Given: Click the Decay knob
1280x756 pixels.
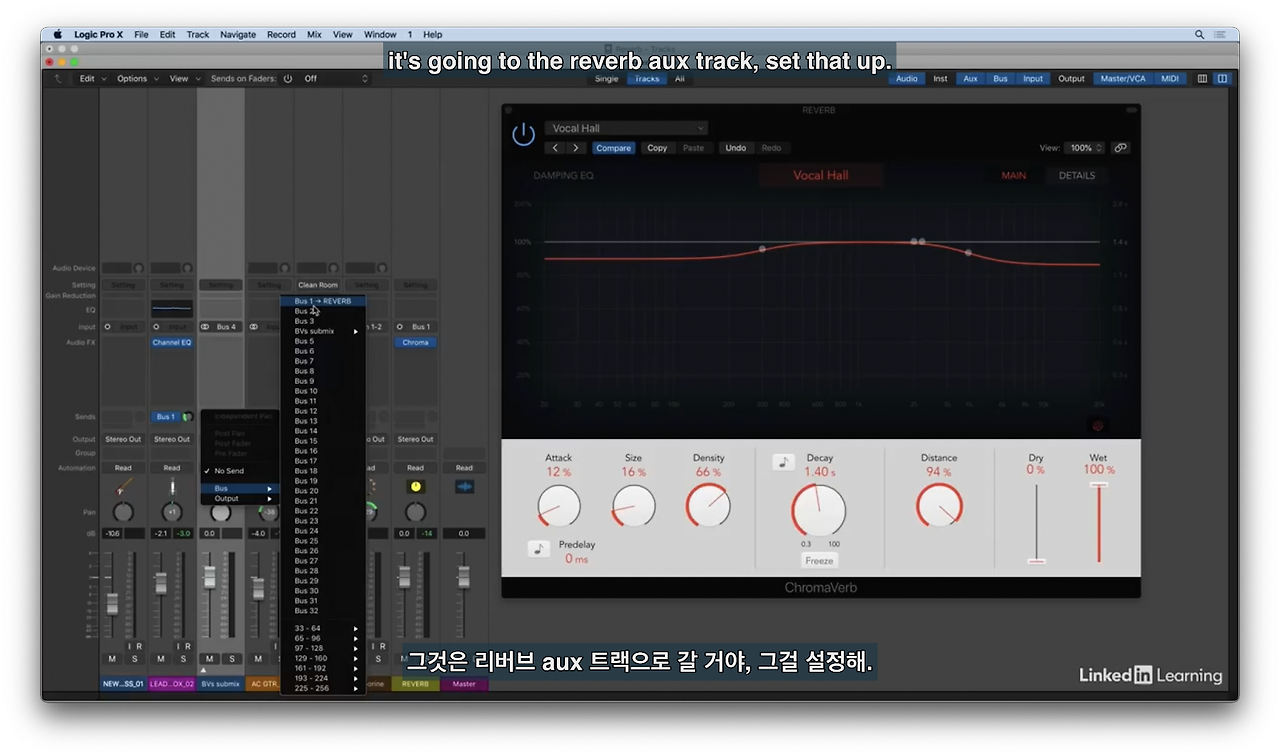Looking at the screenshot, I should pyautogui.click(x=818, y=511).
